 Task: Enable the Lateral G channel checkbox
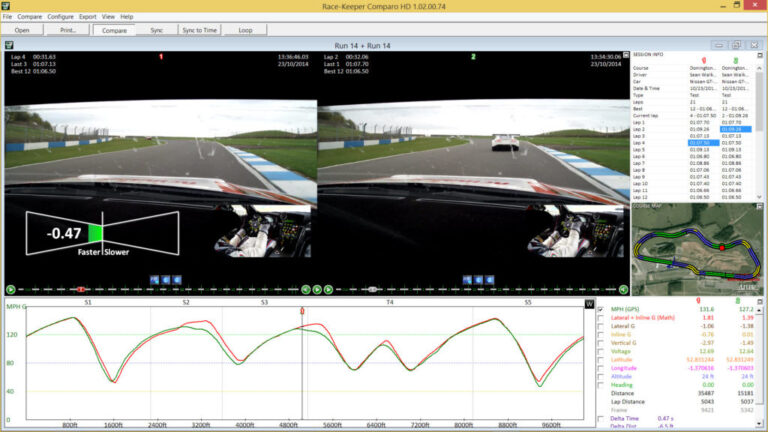[599, 326]
